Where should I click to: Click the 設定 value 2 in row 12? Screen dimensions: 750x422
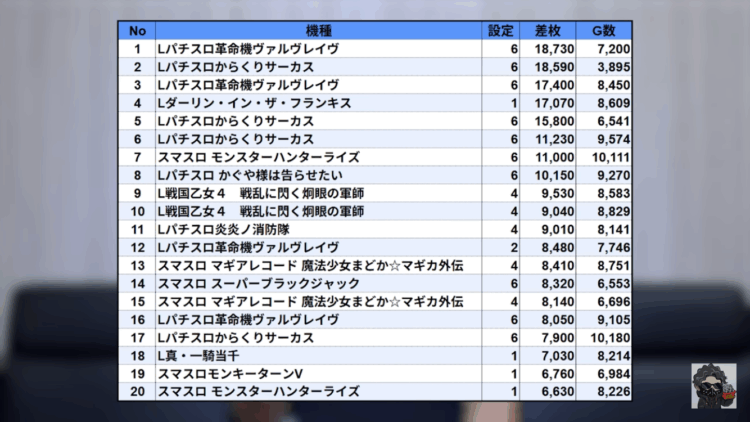pos(513,247)
